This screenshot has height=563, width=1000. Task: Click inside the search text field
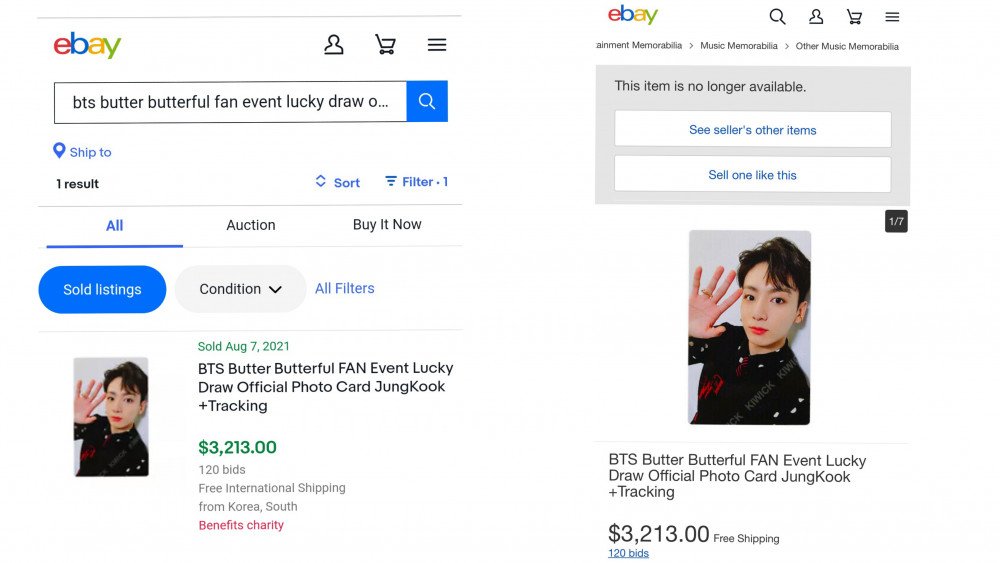230,102
